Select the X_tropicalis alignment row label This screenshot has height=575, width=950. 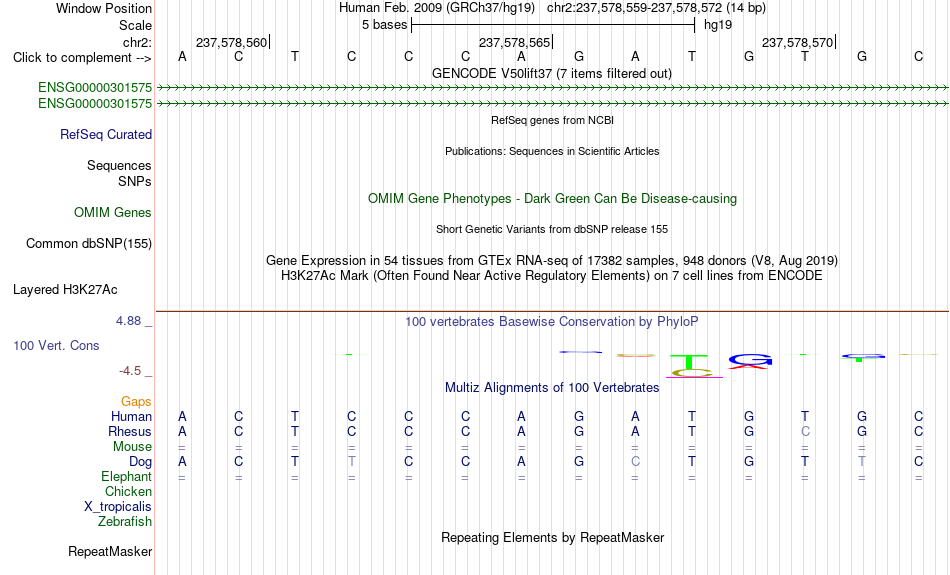118,507
